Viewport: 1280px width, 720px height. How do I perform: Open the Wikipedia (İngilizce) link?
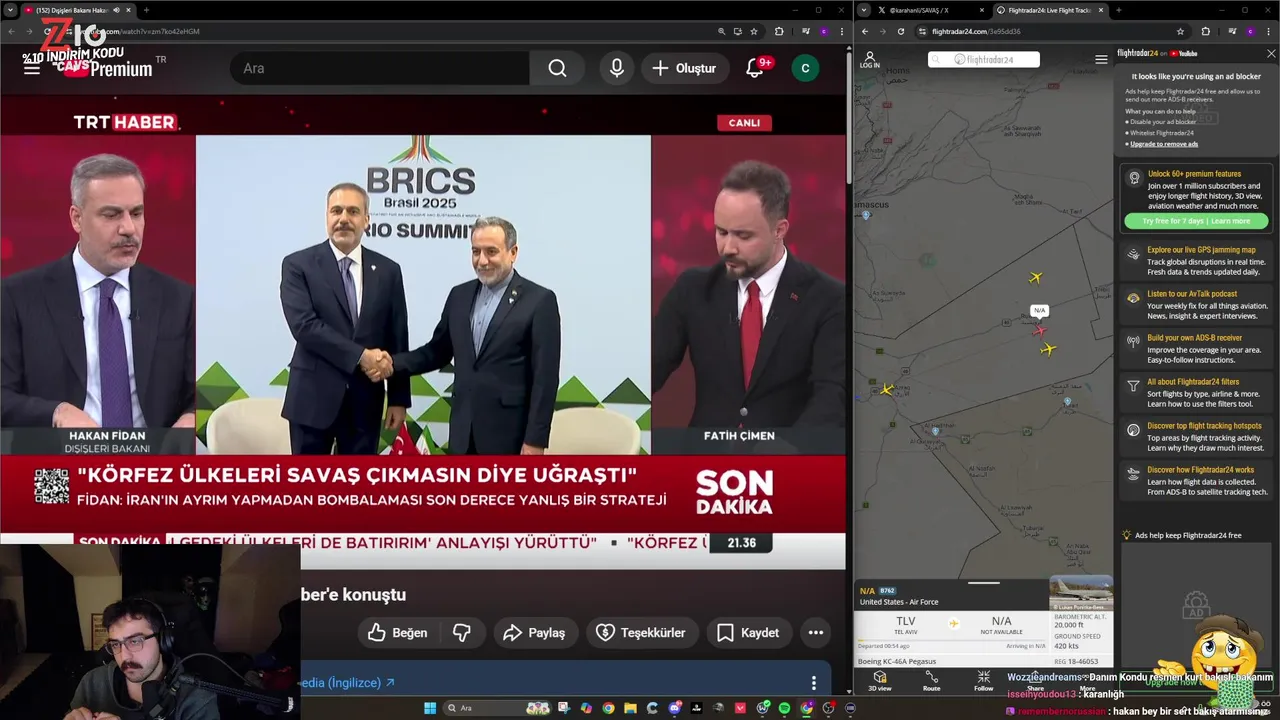click(x=347, y=683)
